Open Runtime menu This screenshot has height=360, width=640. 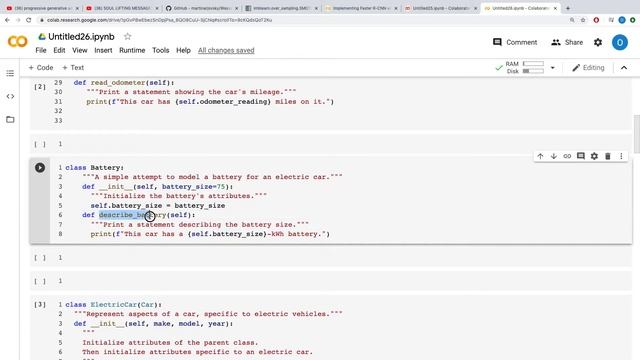click(132, 50)
